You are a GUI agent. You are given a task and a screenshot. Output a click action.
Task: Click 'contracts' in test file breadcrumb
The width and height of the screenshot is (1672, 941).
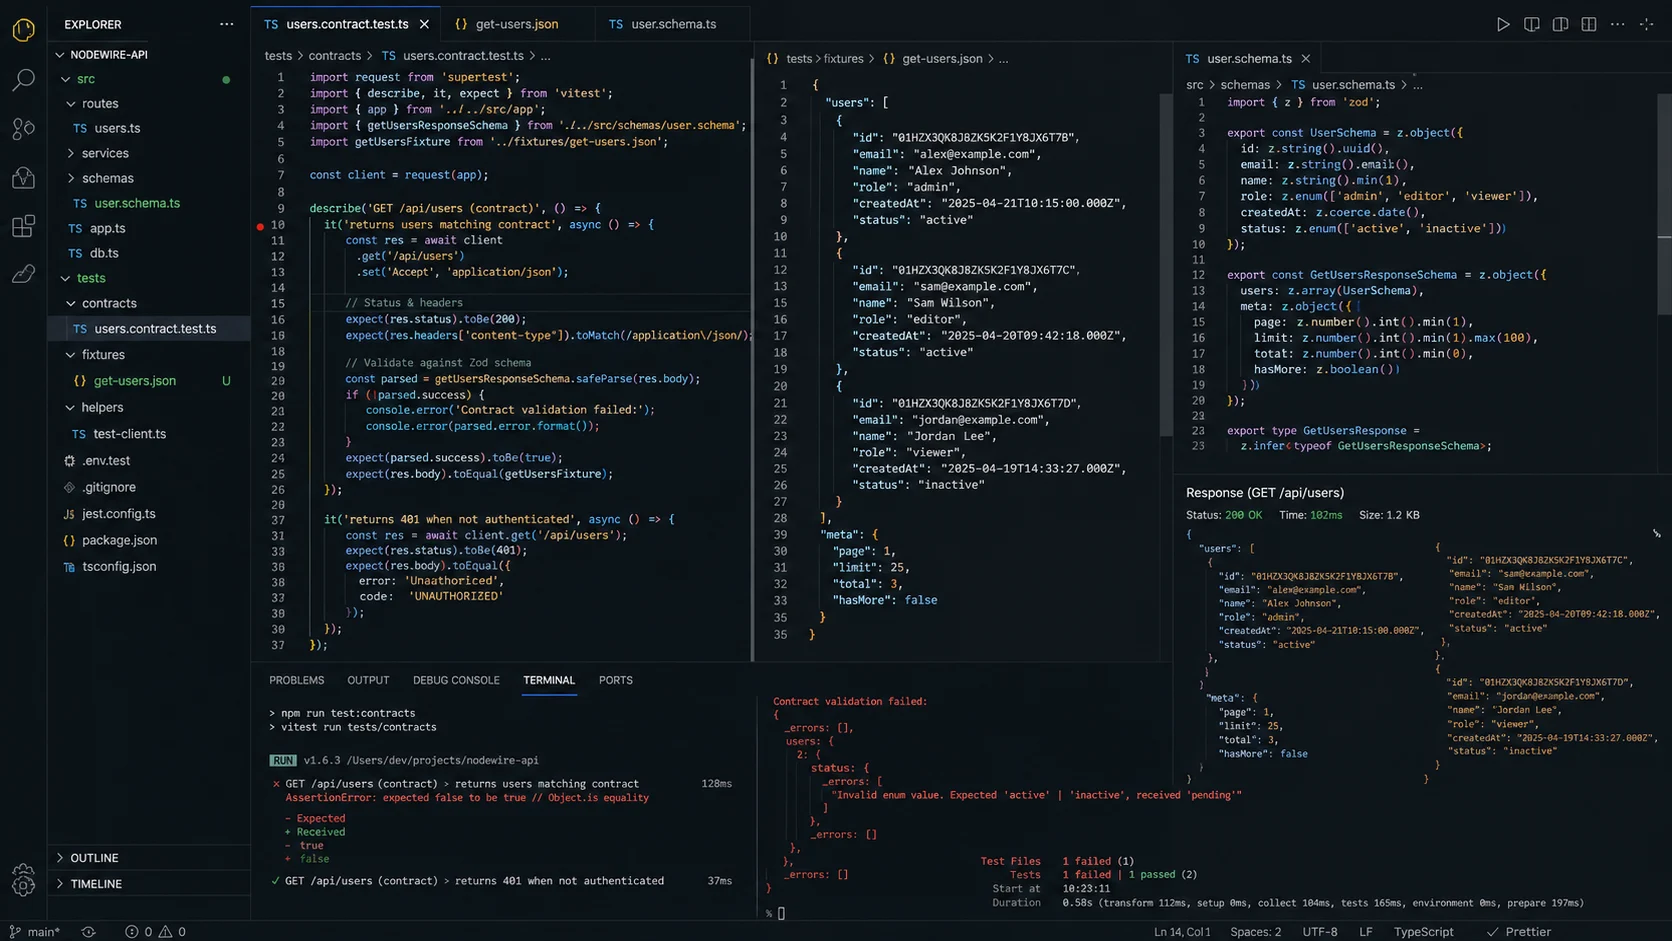(334, 56)
